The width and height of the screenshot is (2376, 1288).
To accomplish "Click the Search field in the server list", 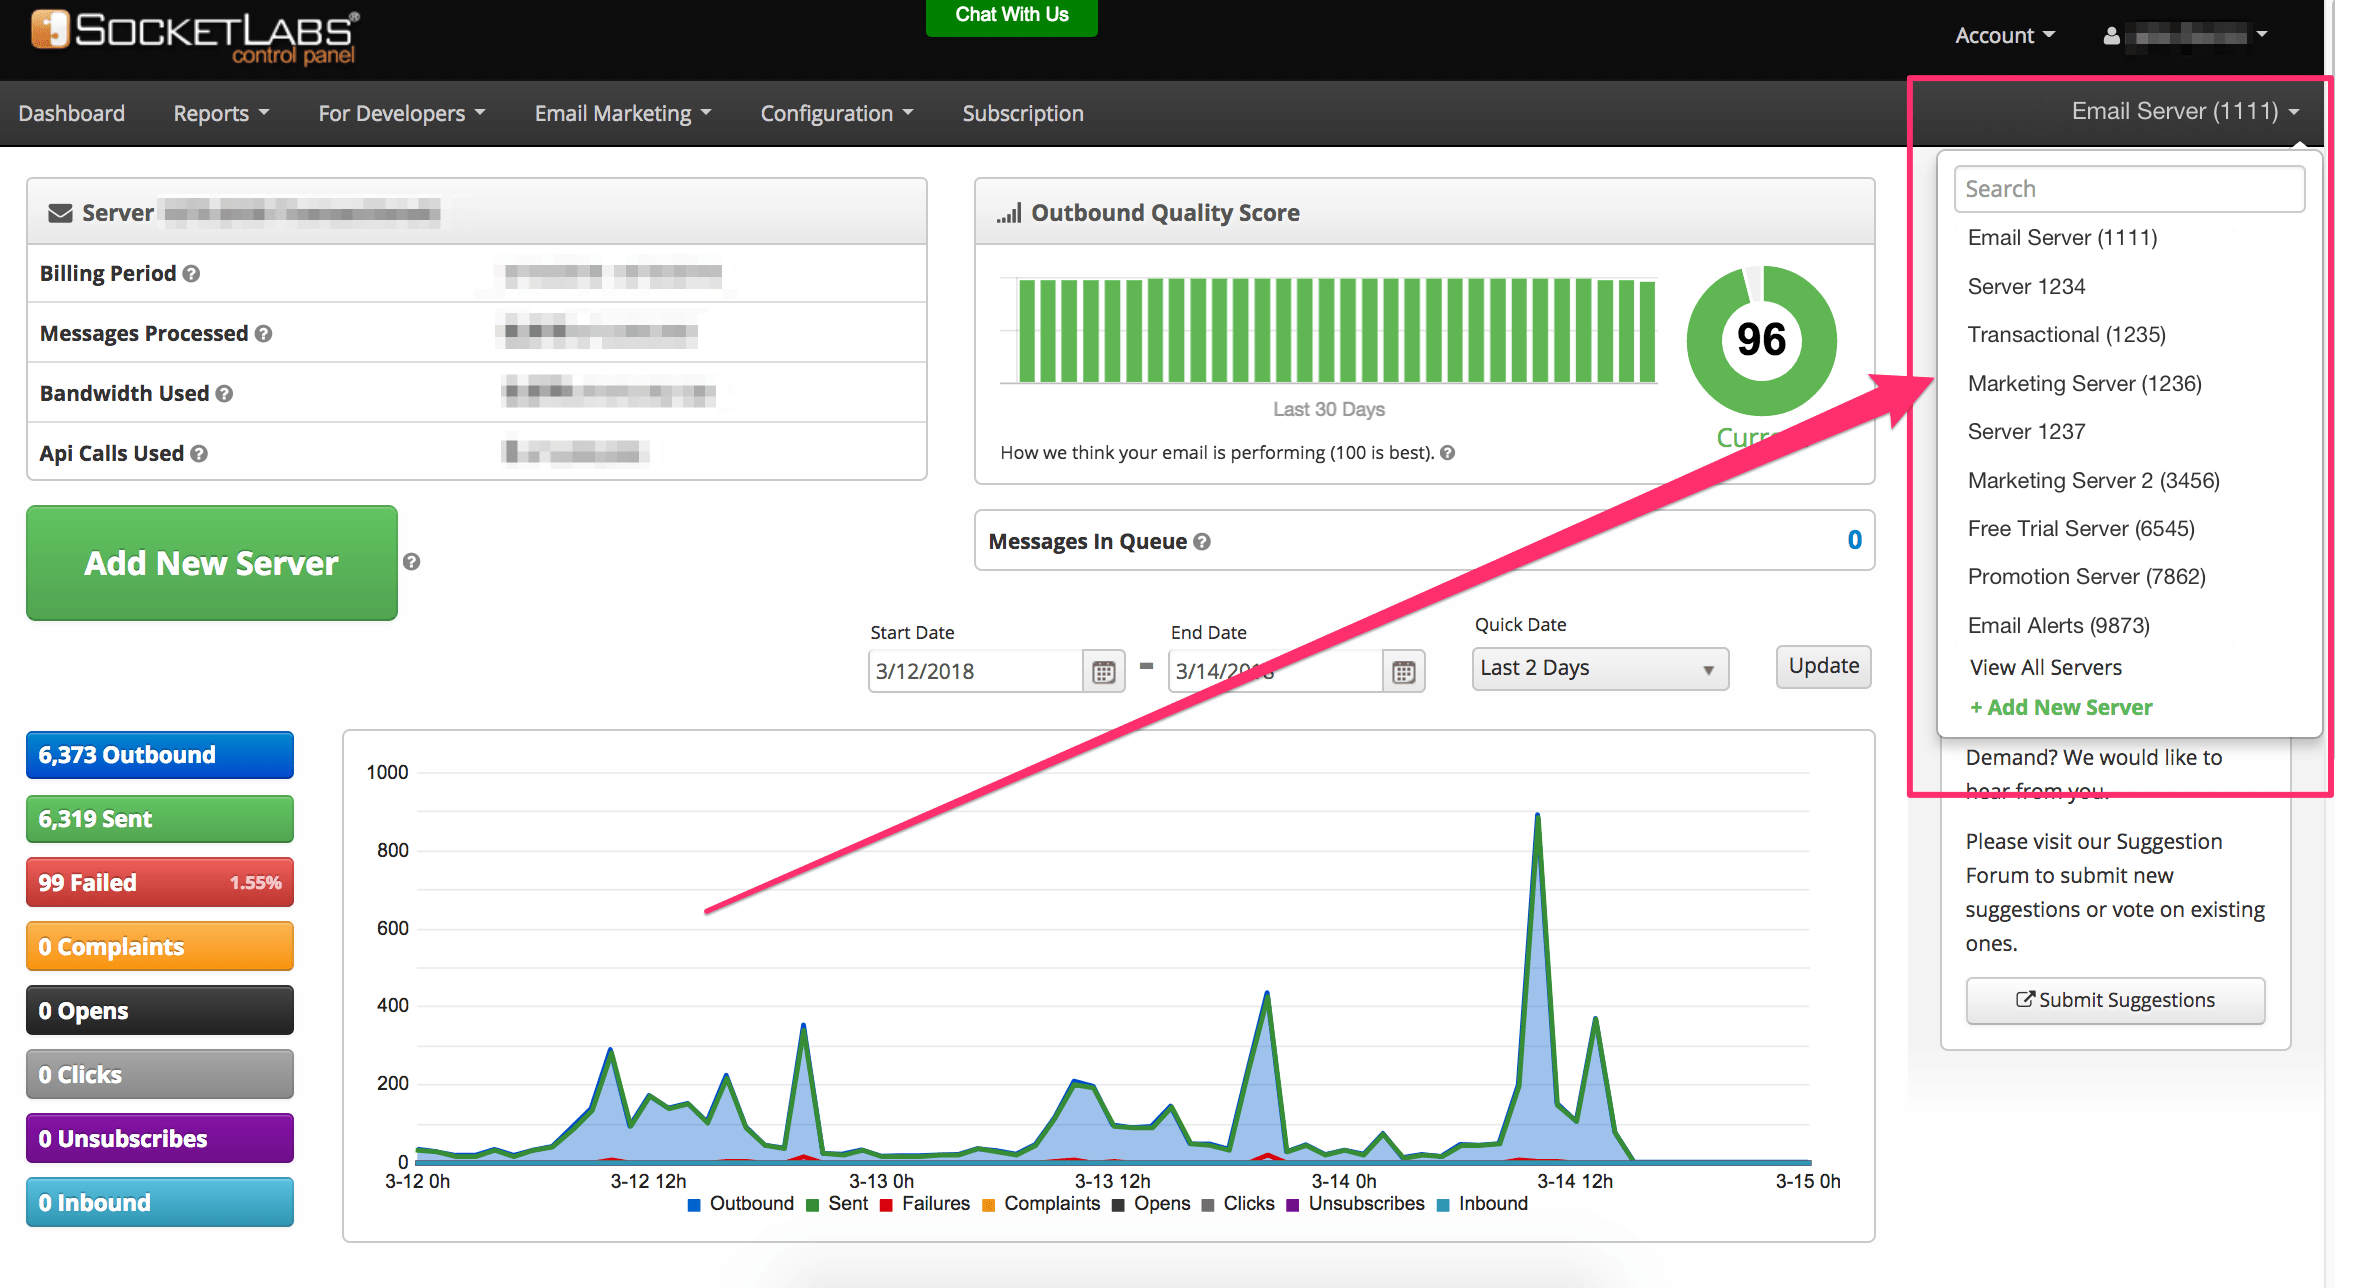I will point(2128,188).
